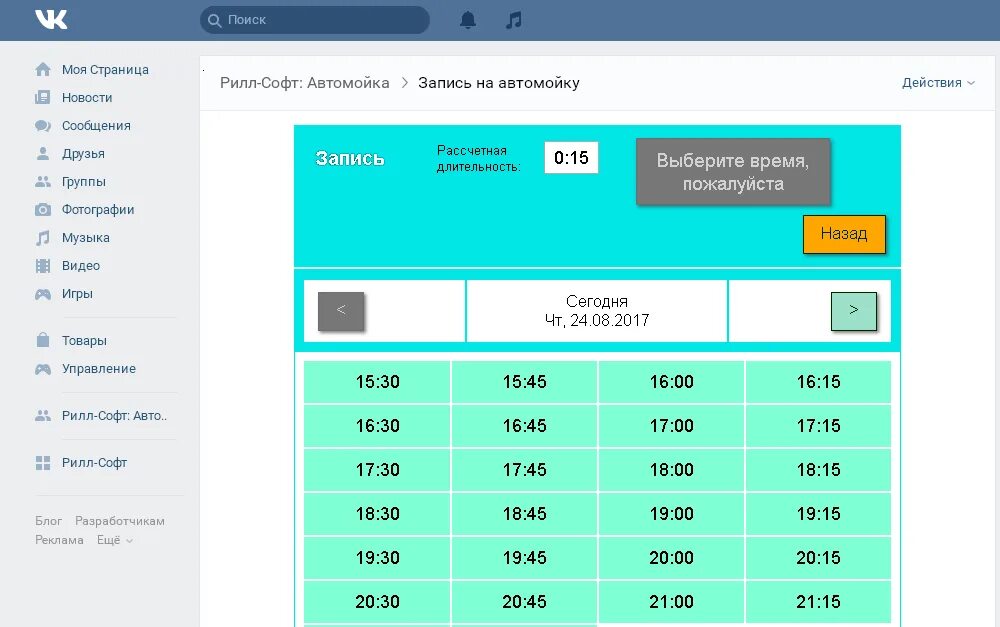Open Новости in the sidebar
The height and width of the screenshot is (627, 1000).
[x=87, y=98]
